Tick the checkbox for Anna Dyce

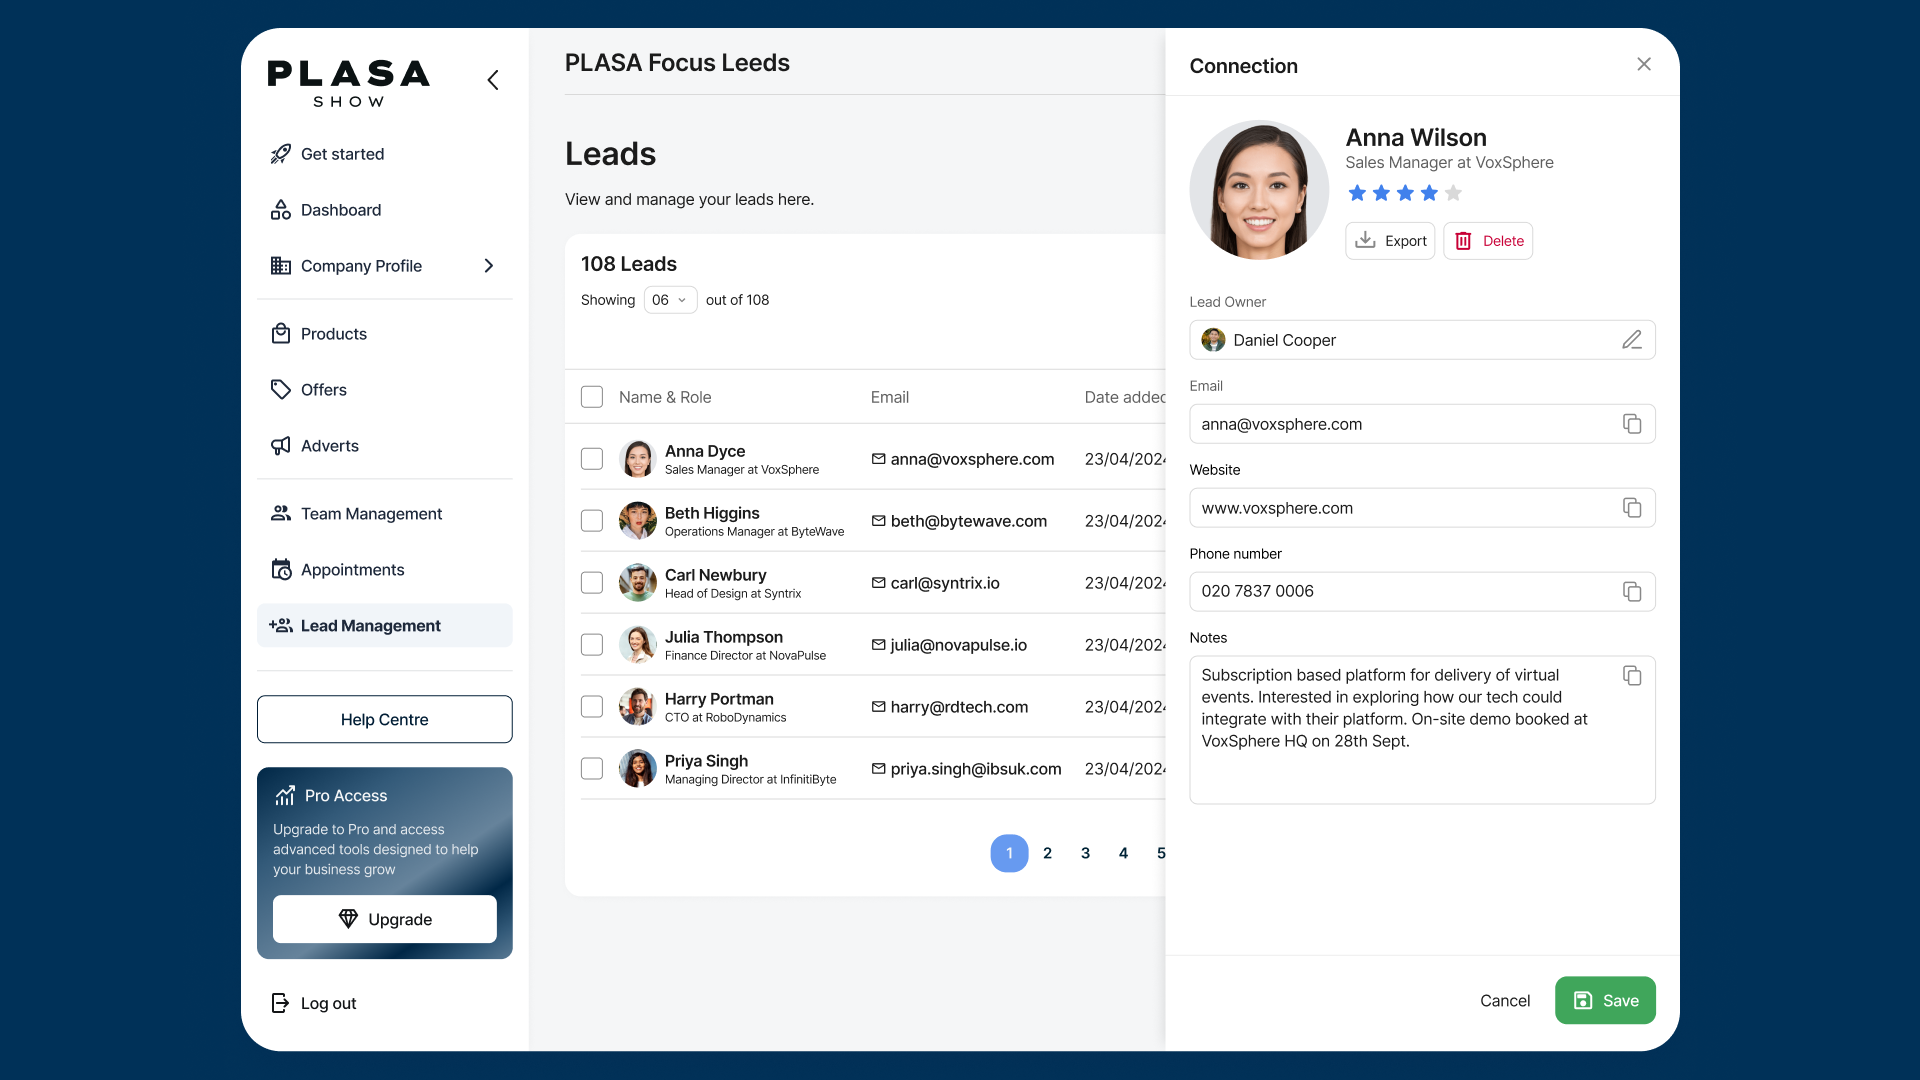pos(592,459)
